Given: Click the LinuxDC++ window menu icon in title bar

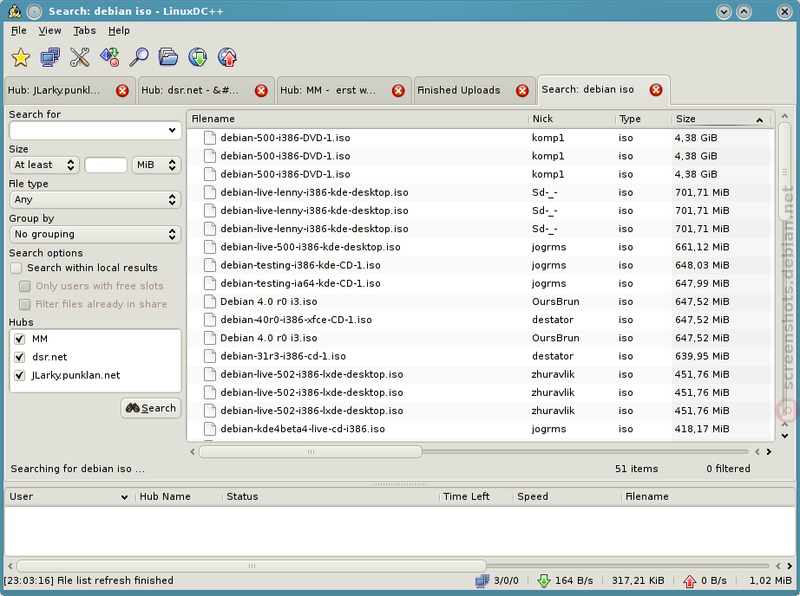Looking at the screenshot, I should [x=15, y=11].
